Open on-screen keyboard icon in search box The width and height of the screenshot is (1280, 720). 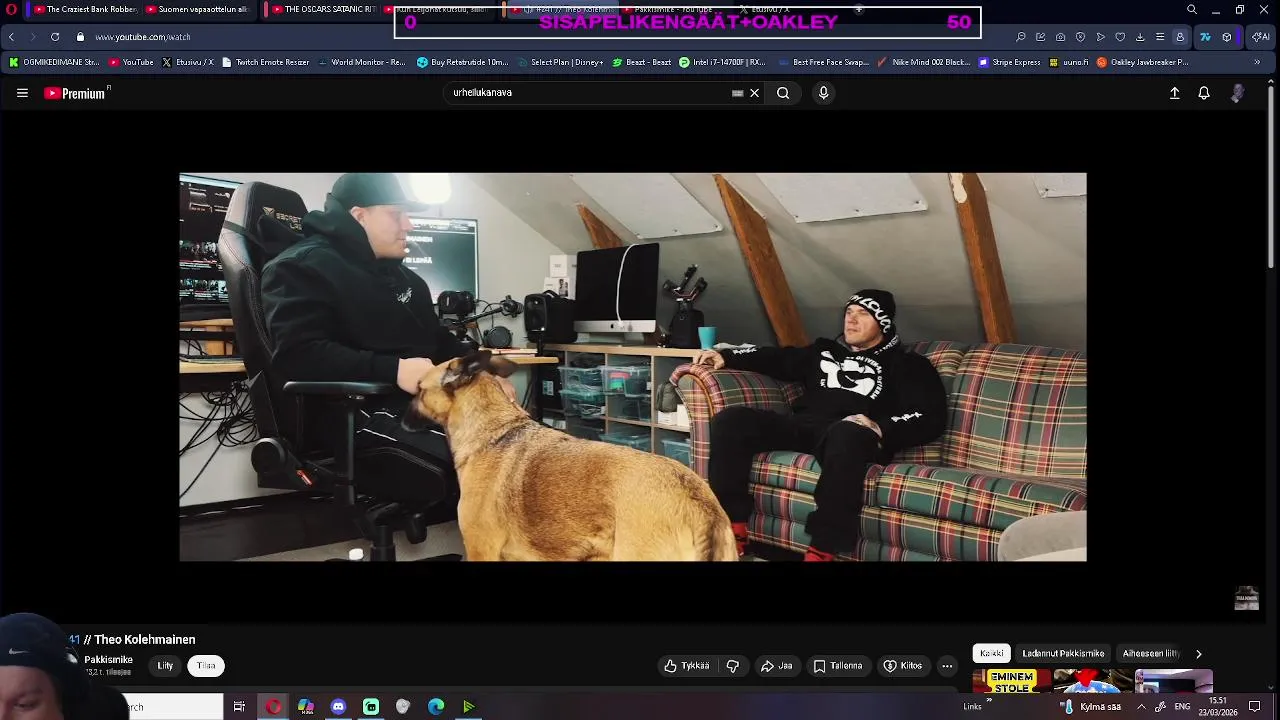[x=737, y=93]
